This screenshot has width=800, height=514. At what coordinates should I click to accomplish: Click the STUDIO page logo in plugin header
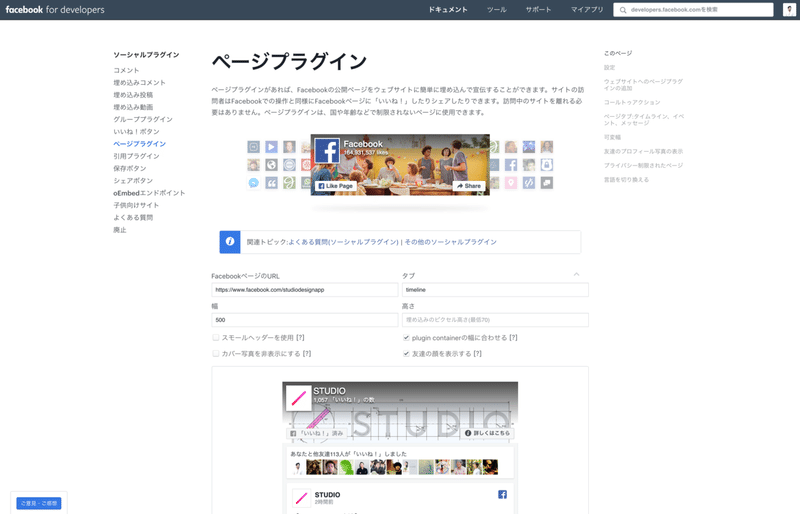(298, 398)
